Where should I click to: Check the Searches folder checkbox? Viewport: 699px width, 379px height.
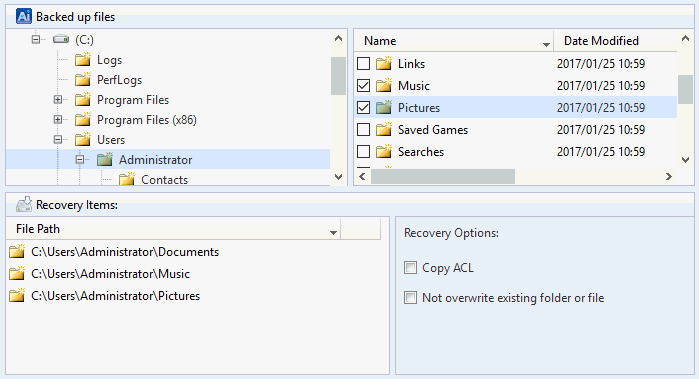364,152
